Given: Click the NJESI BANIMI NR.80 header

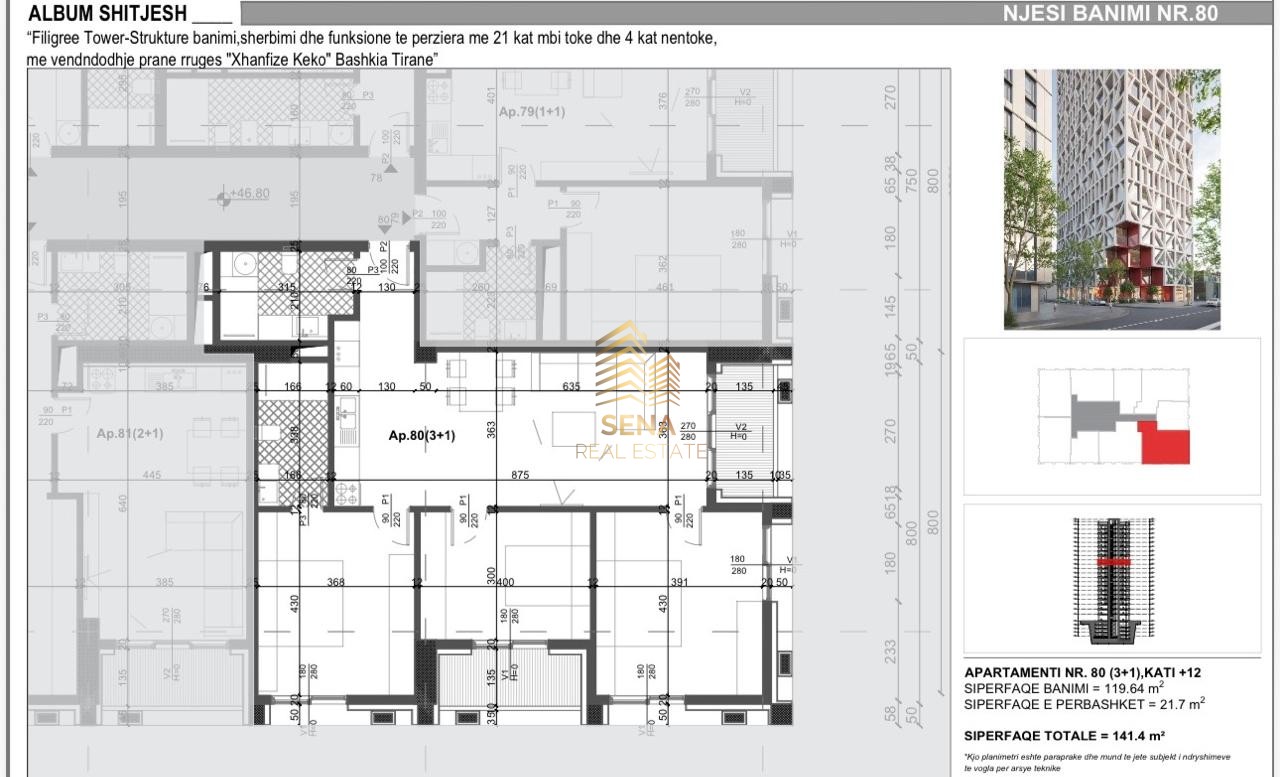Looking at the screenshot, I should click(1111, 13).
